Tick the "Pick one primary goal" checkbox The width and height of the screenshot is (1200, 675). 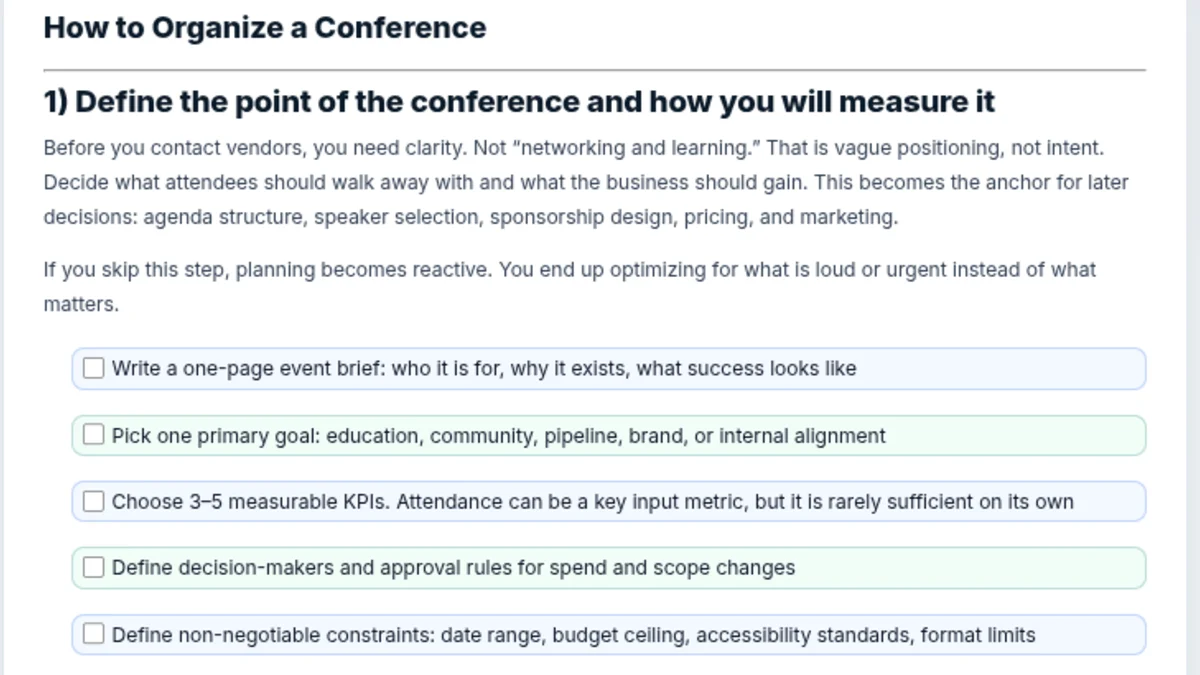pos(93,434)
